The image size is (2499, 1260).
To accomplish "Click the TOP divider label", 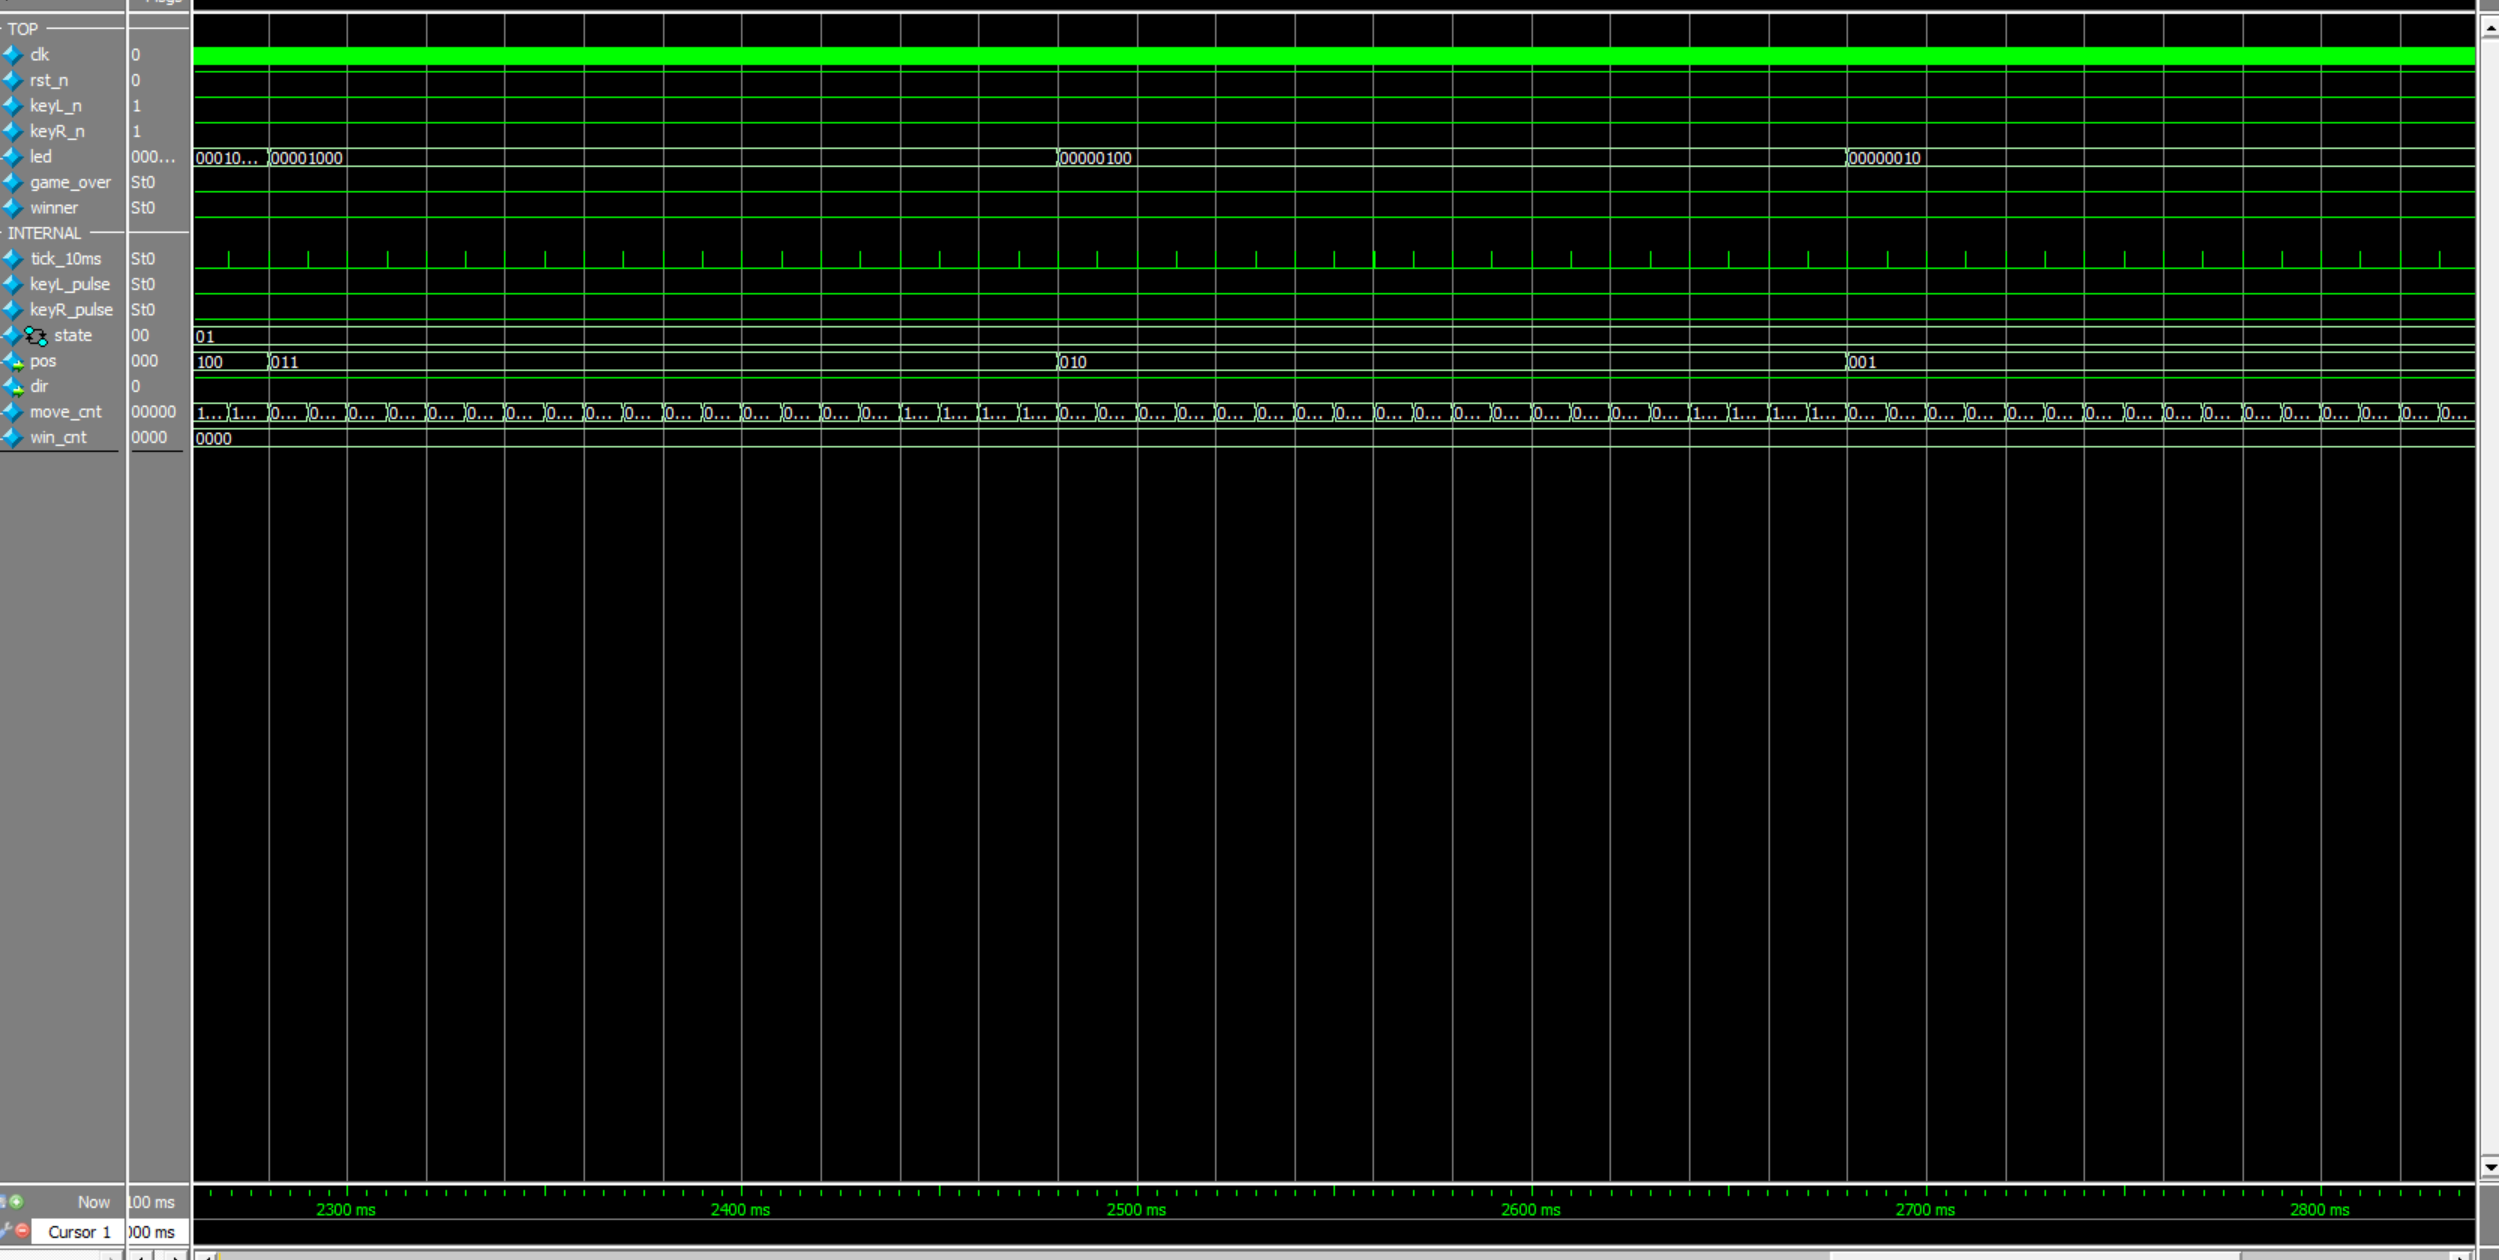I will click(23, 29).
